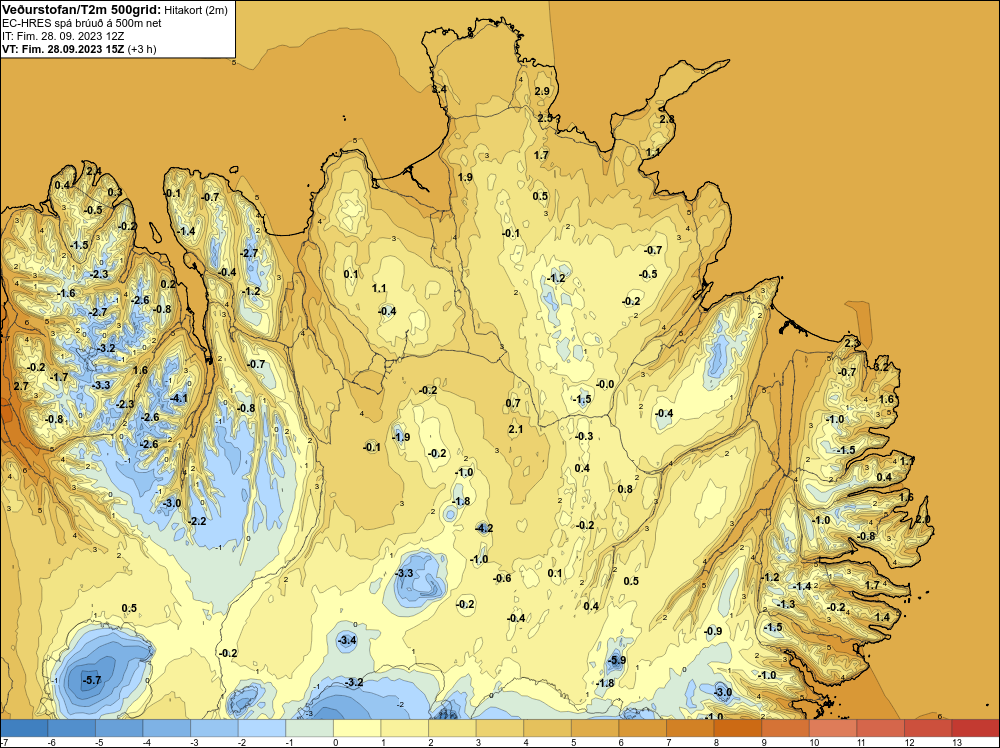This screenshot has height=748, width=1000.
Task: Select the -4.2 temperature label
Action: point(484,528)
